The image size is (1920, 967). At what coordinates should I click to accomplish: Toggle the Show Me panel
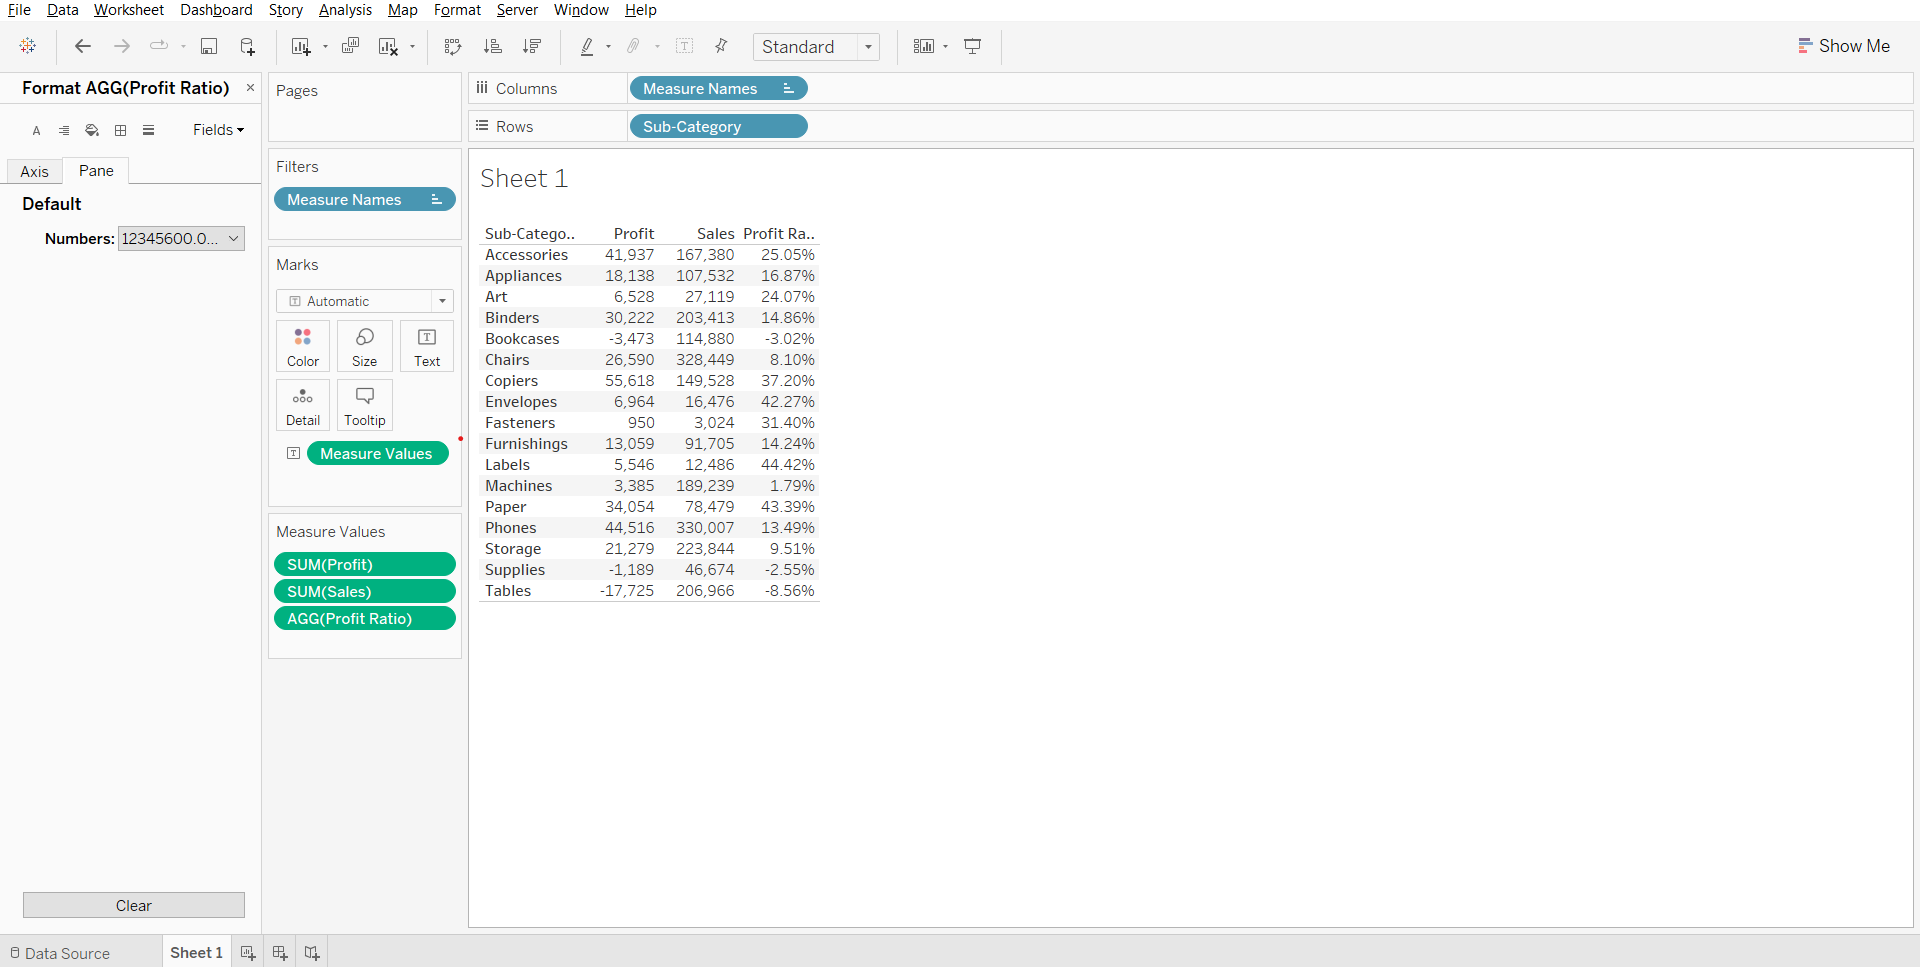(1844, 46)
